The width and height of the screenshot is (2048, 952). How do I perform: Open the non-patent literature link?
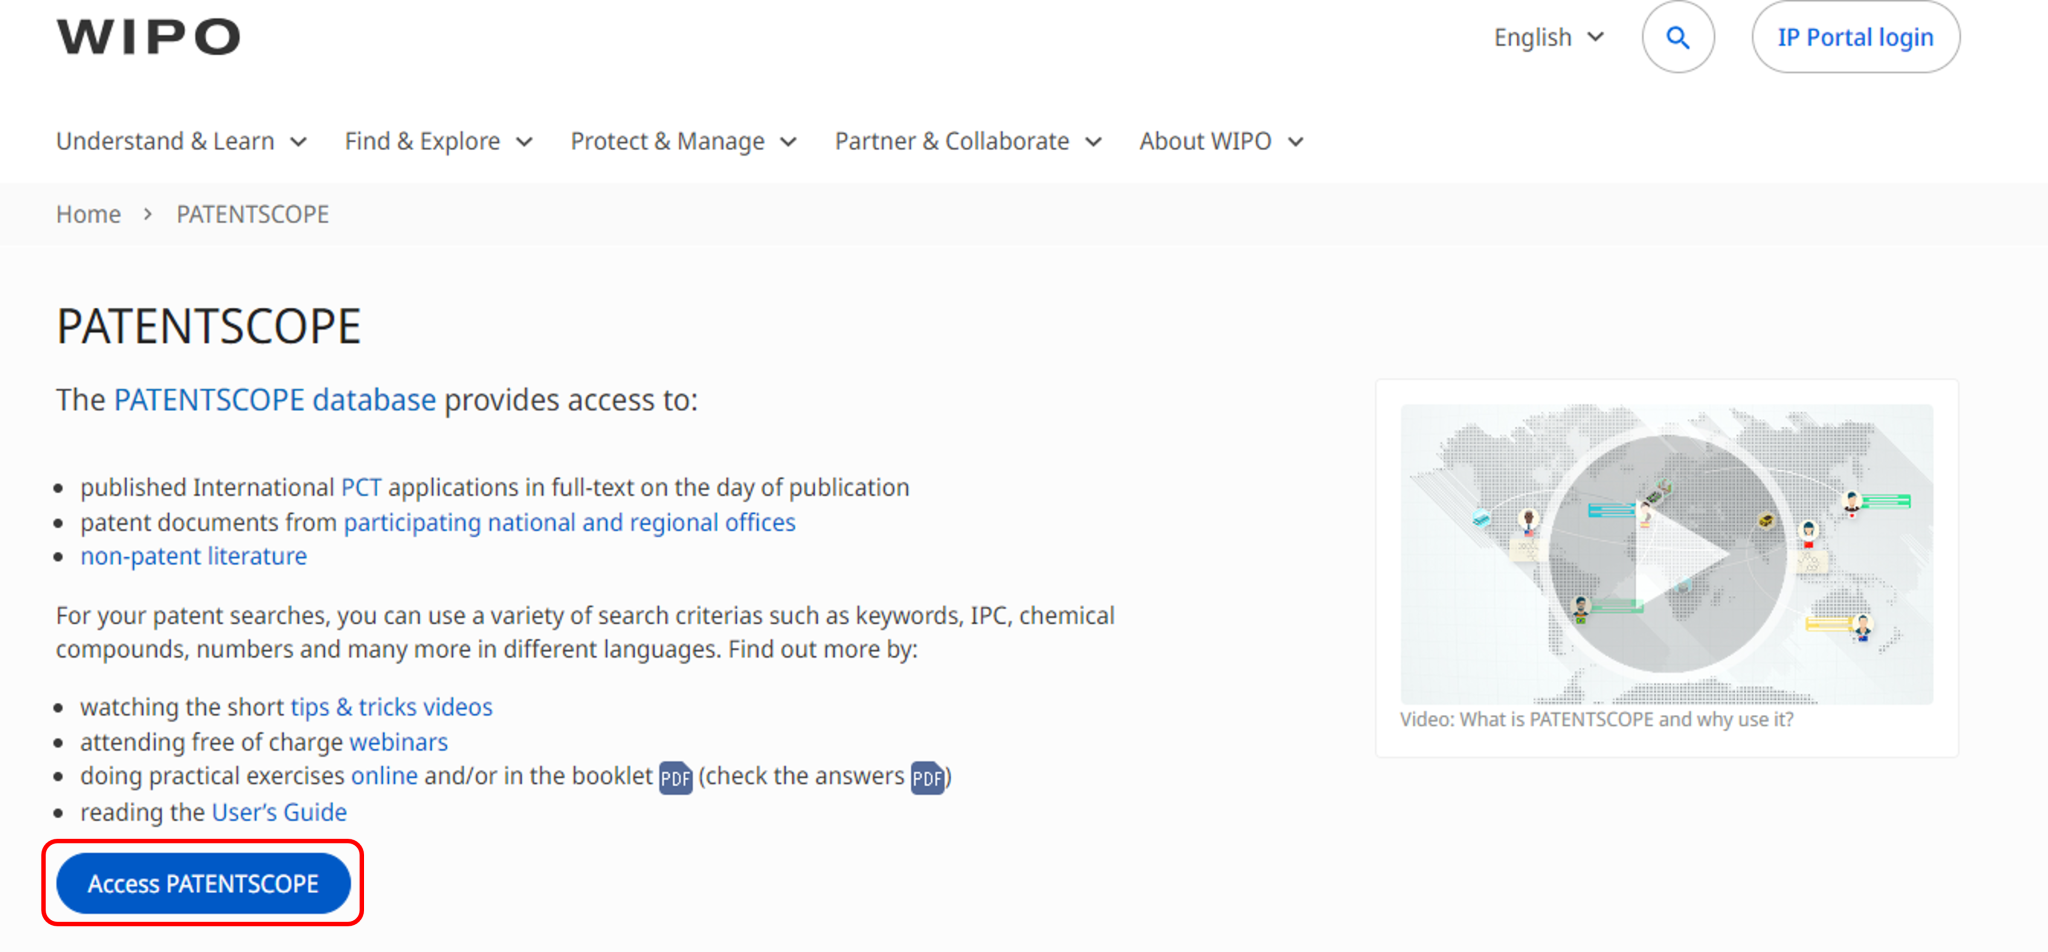point(194,557)
